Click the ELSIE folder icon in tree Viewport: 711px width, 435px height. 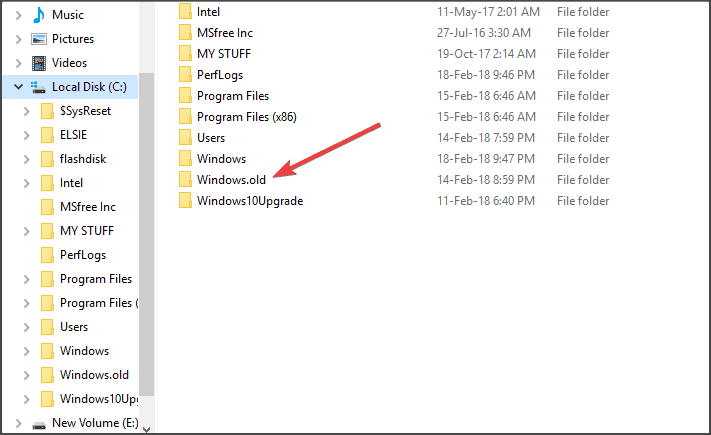point(47,135)
